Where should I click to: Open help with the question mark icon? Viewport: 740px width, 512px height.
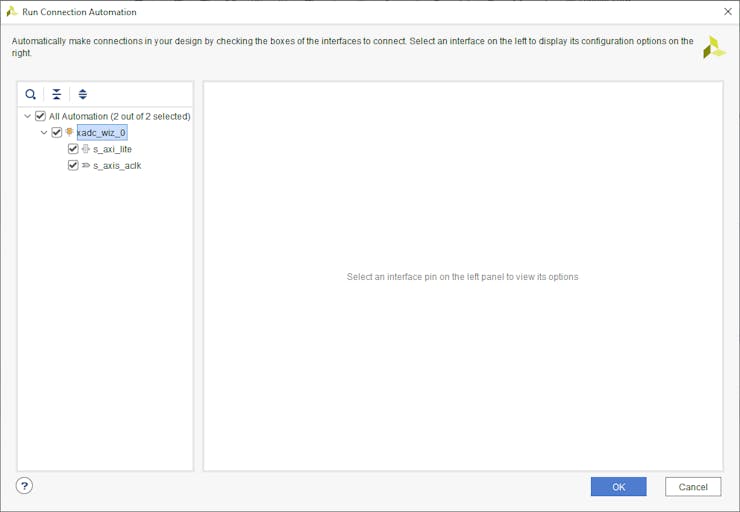[x=24, y=486]
